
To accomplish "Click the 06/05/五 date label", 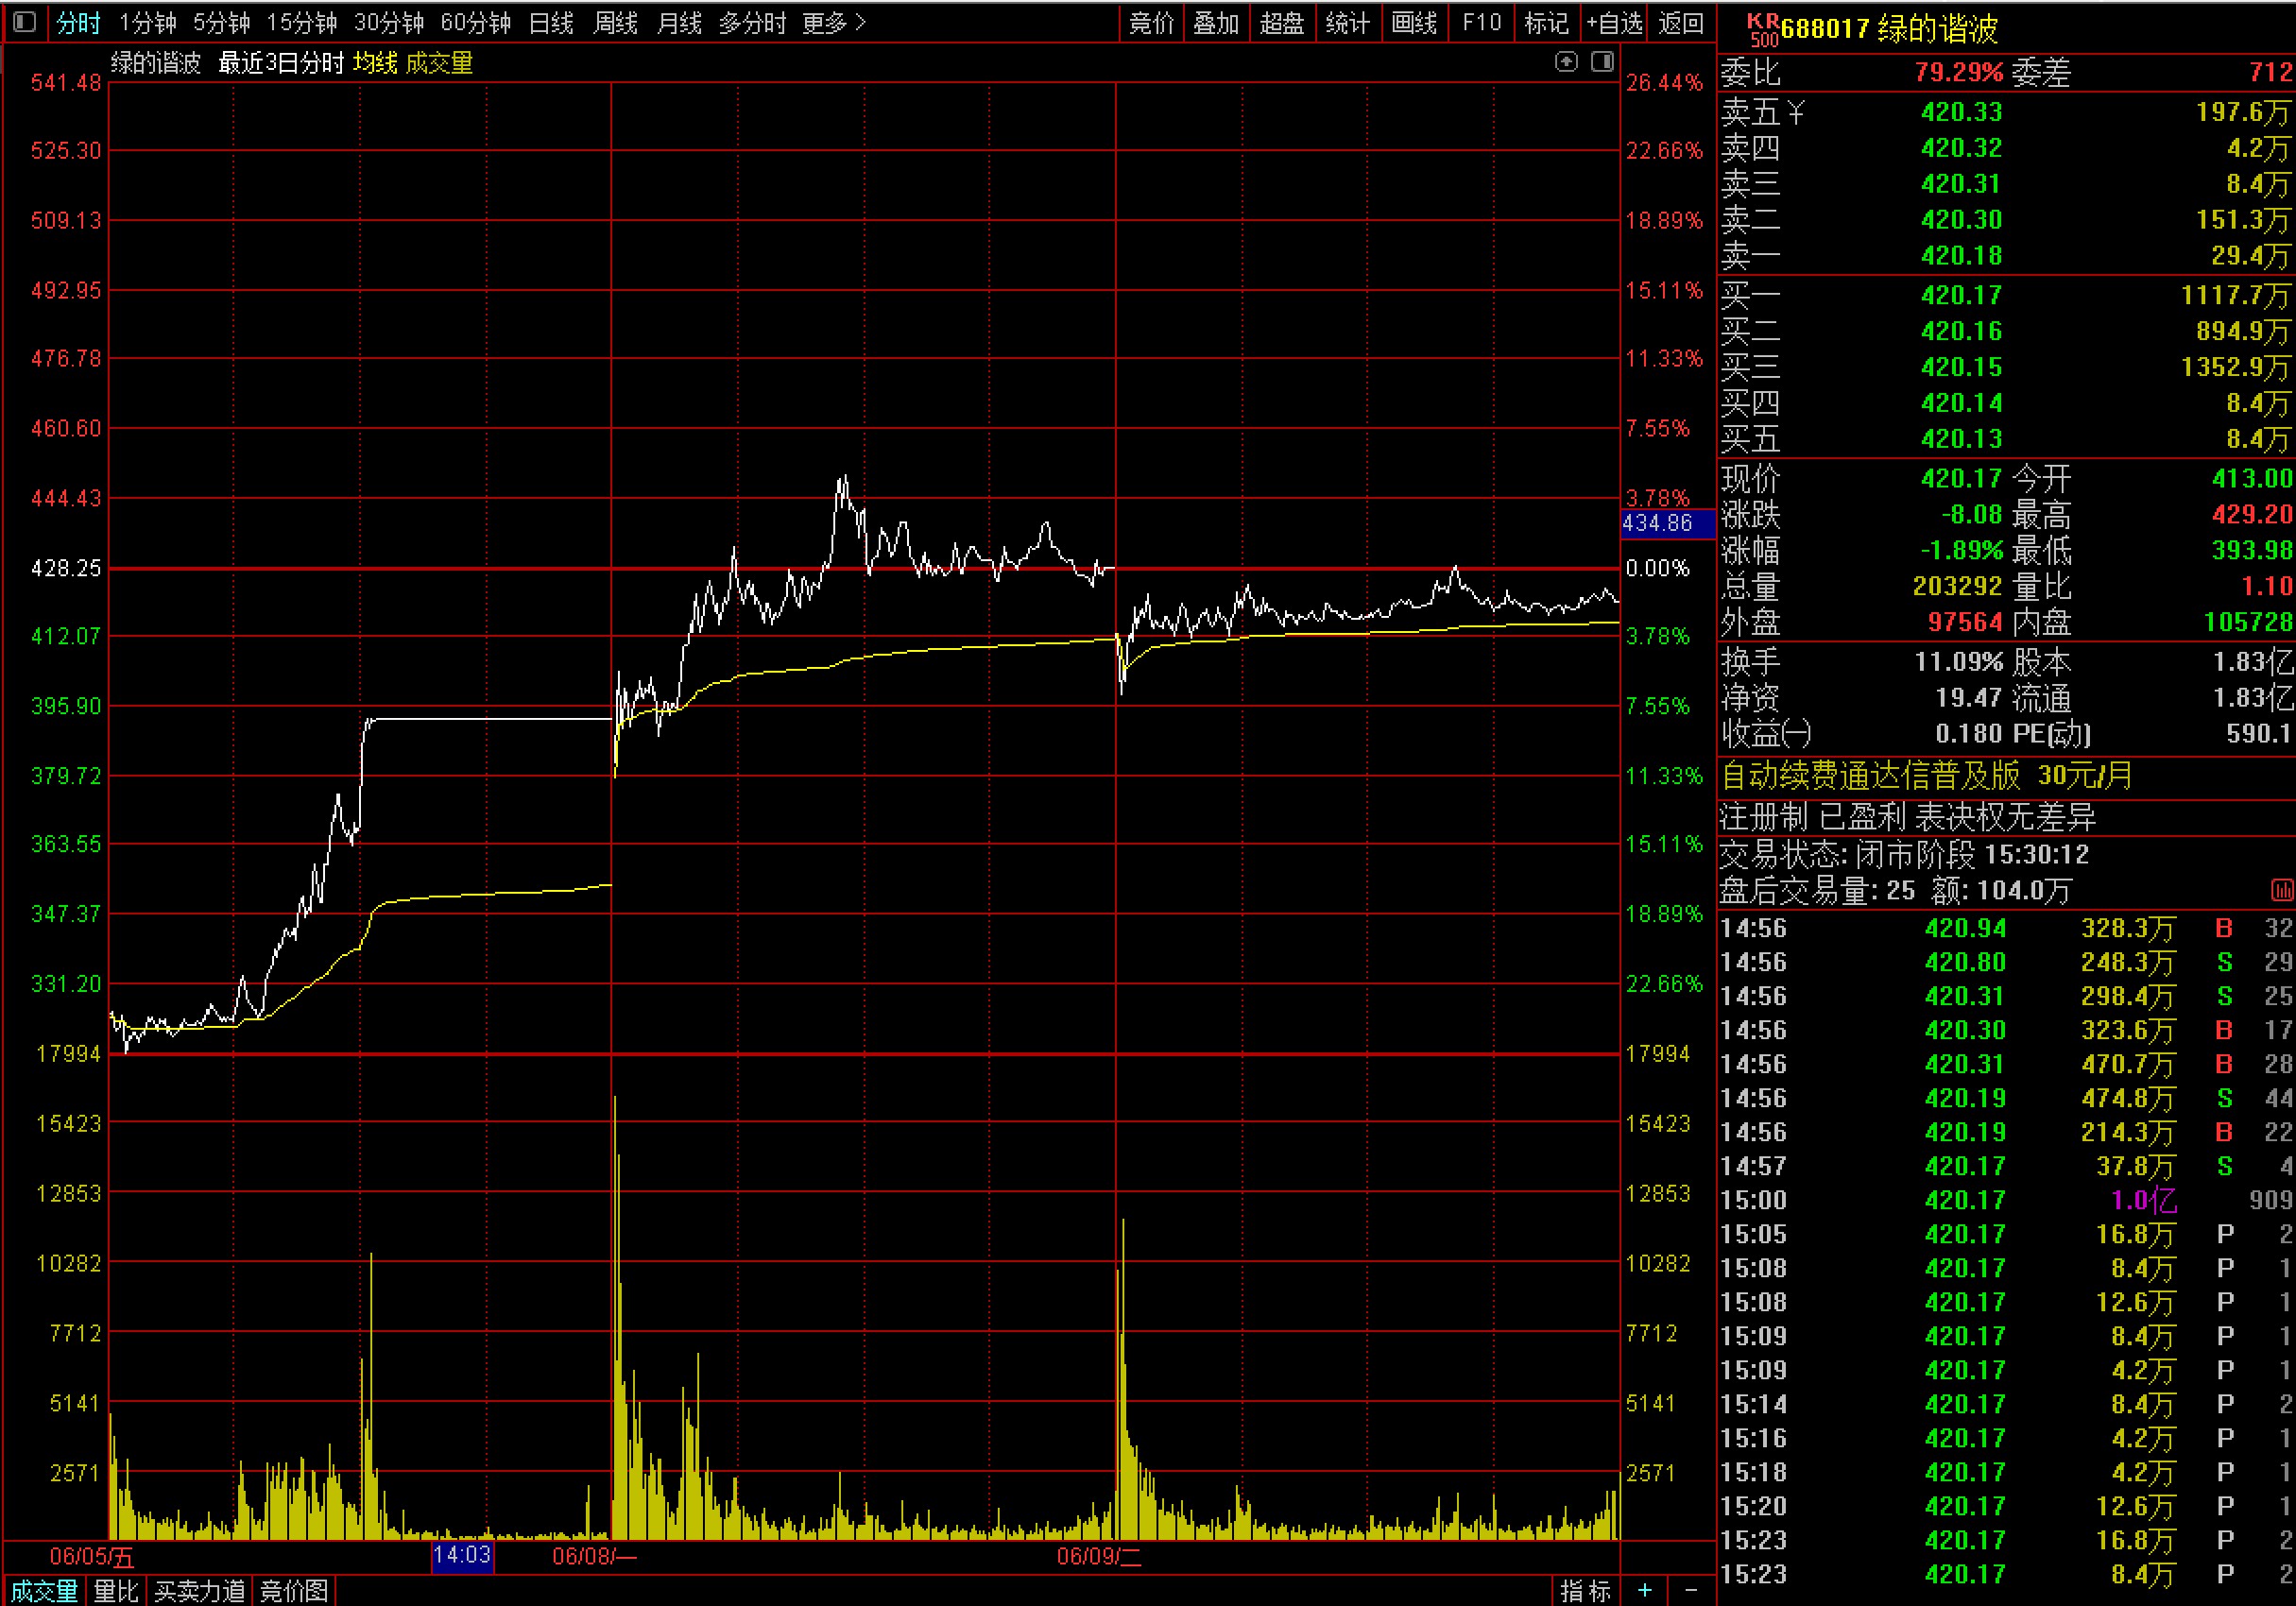I will 92,1557.
